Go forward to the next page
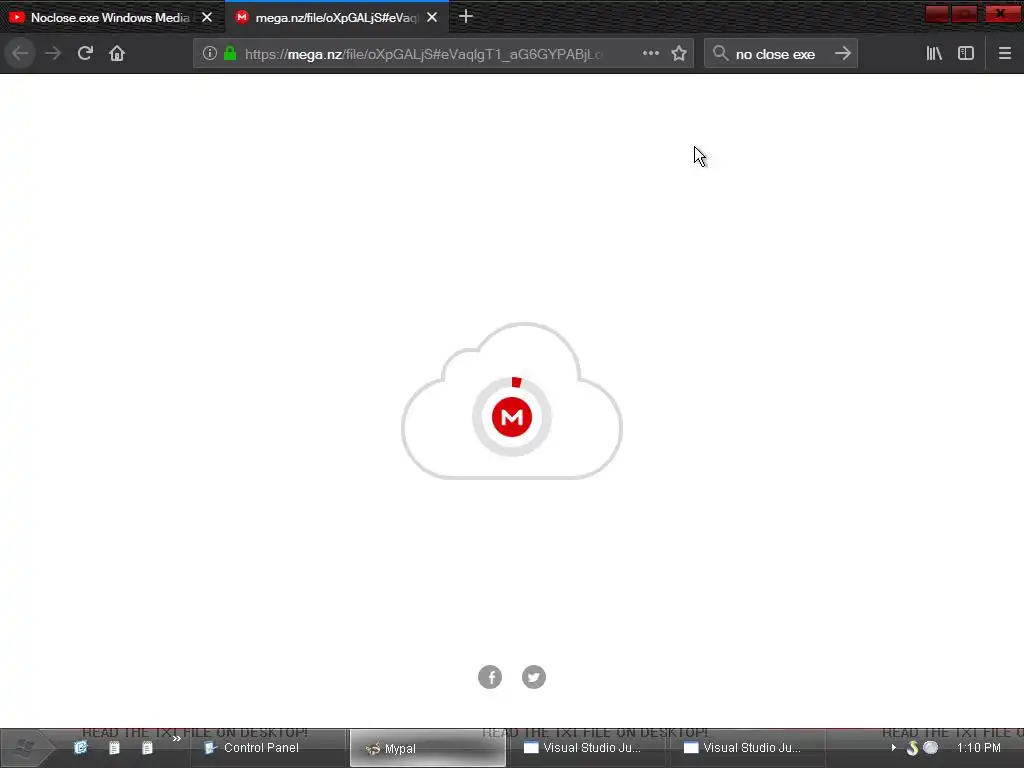The height and width of the screenshot is (768, 1024). [x=53, y=53]
